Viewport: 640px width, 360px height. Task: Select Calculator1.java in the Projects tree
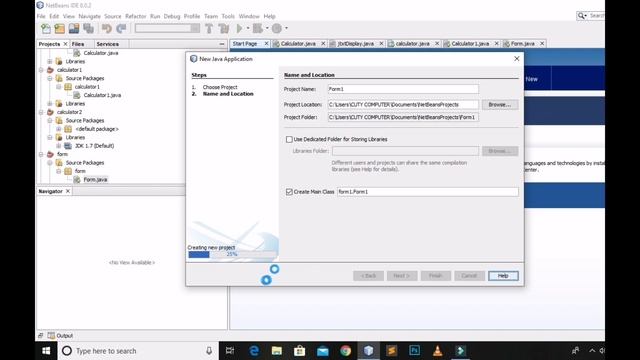coord(102,95)
